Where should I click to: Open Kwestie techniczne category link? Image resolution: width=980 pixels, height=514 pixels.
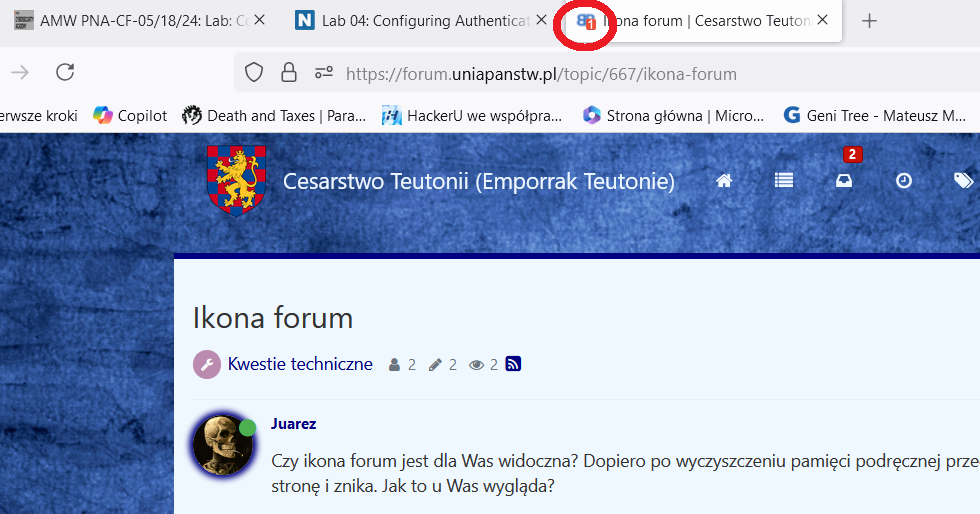tap(300, 364)
